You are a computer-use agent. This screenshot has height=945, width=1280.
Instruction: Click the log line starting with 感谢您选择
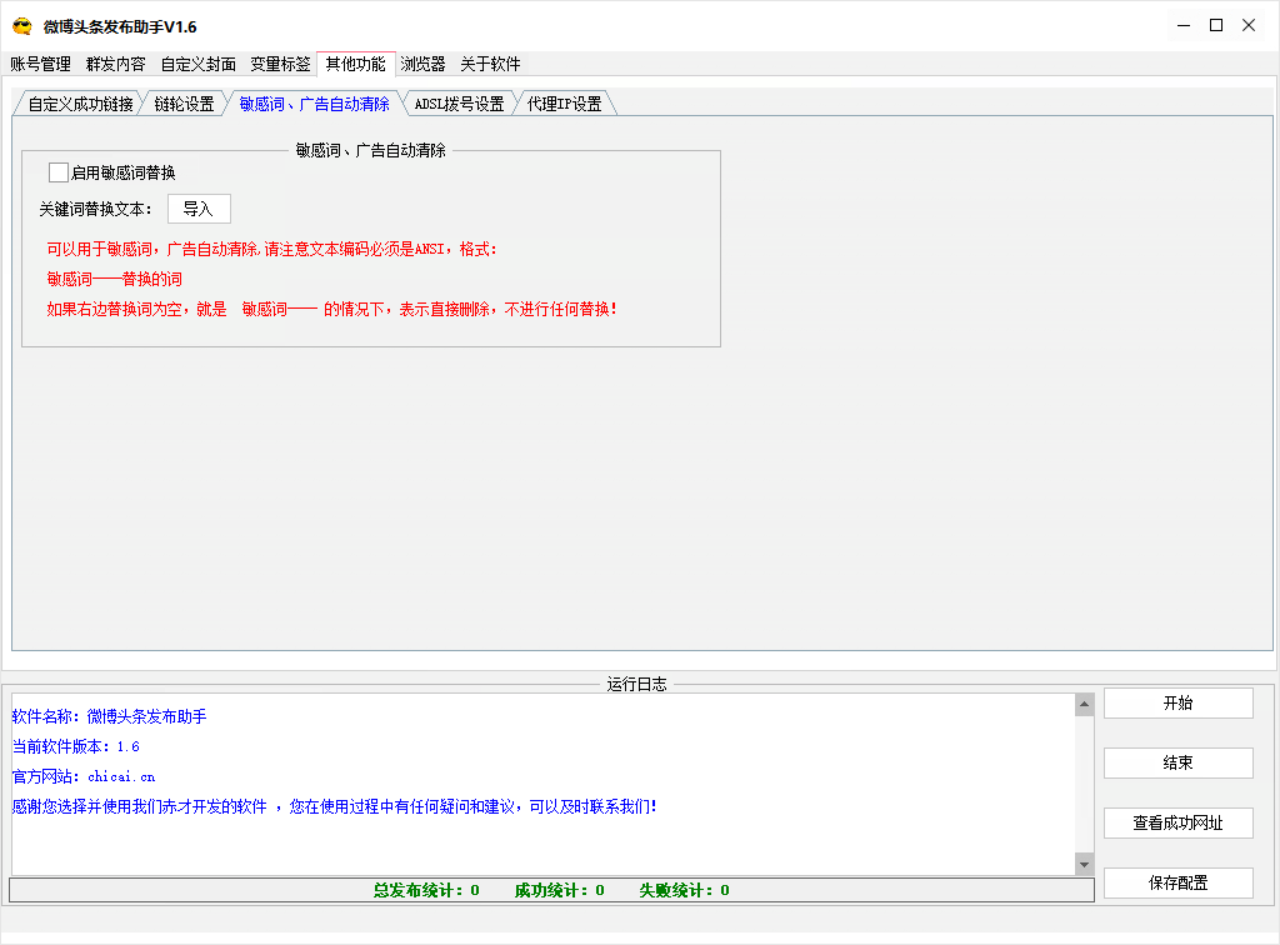[x=334, y=807]
